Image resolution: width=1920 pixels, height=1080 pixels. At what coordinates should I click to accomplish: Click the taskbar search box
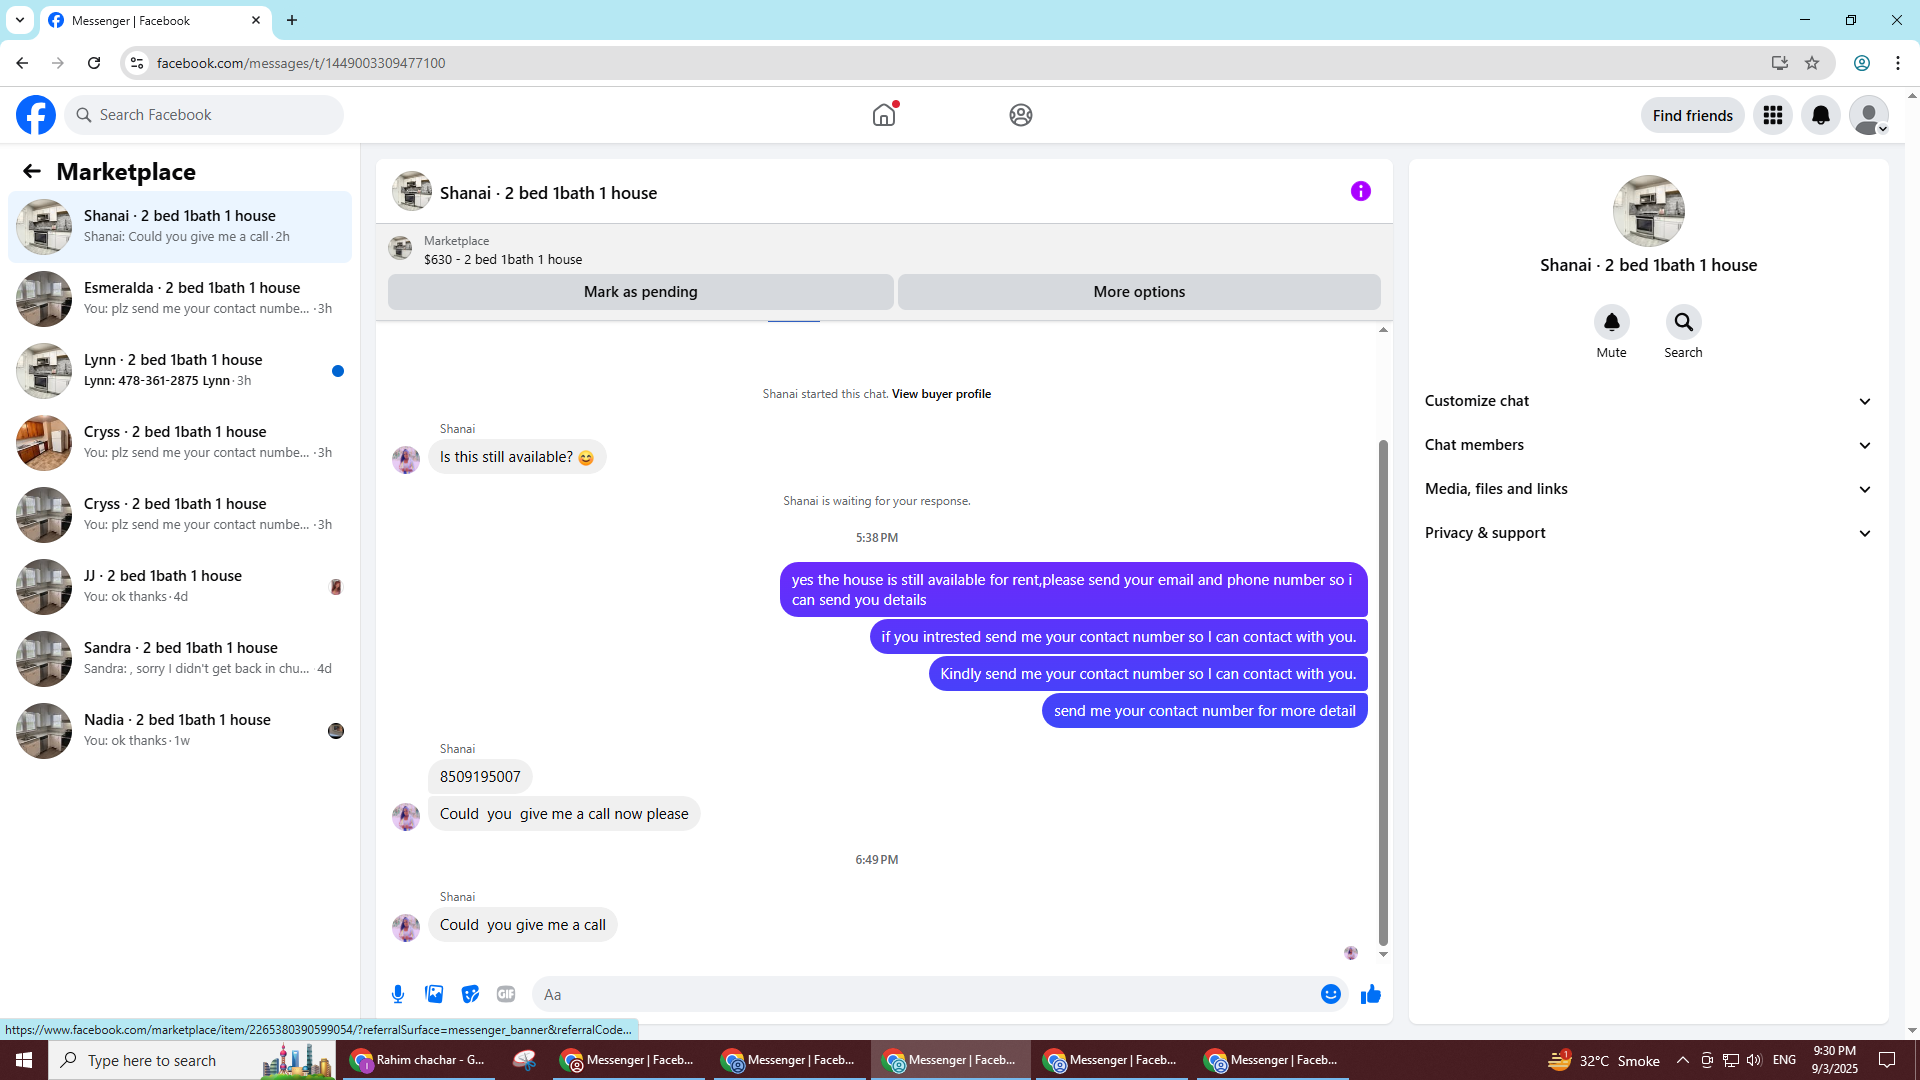click(190, 1060)
